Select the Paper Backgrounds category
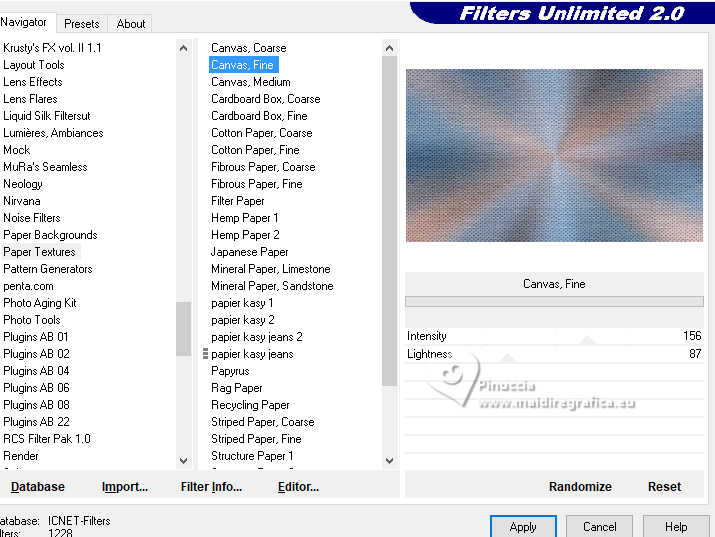The width and height of the screenshot is (715, 537). click(x=51, y=235)
